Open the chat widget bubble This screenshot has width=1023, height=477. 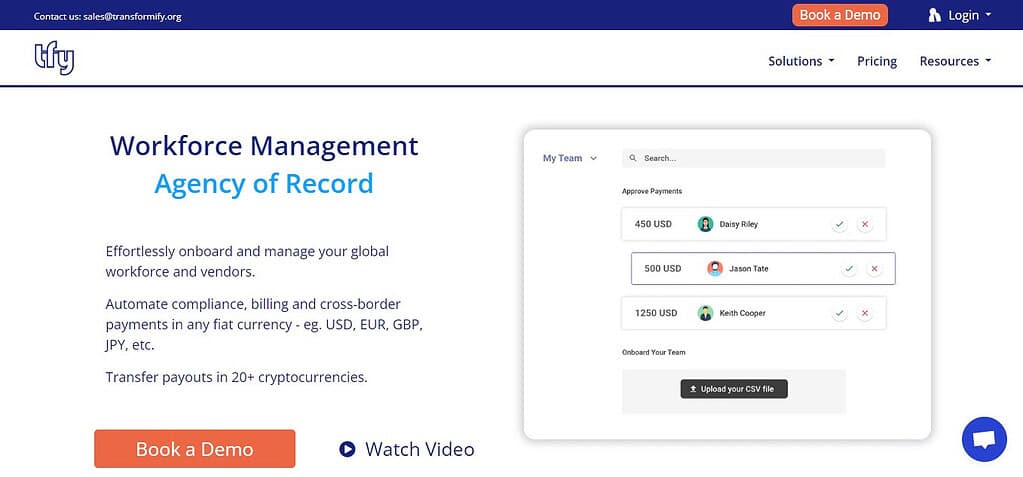984,439
